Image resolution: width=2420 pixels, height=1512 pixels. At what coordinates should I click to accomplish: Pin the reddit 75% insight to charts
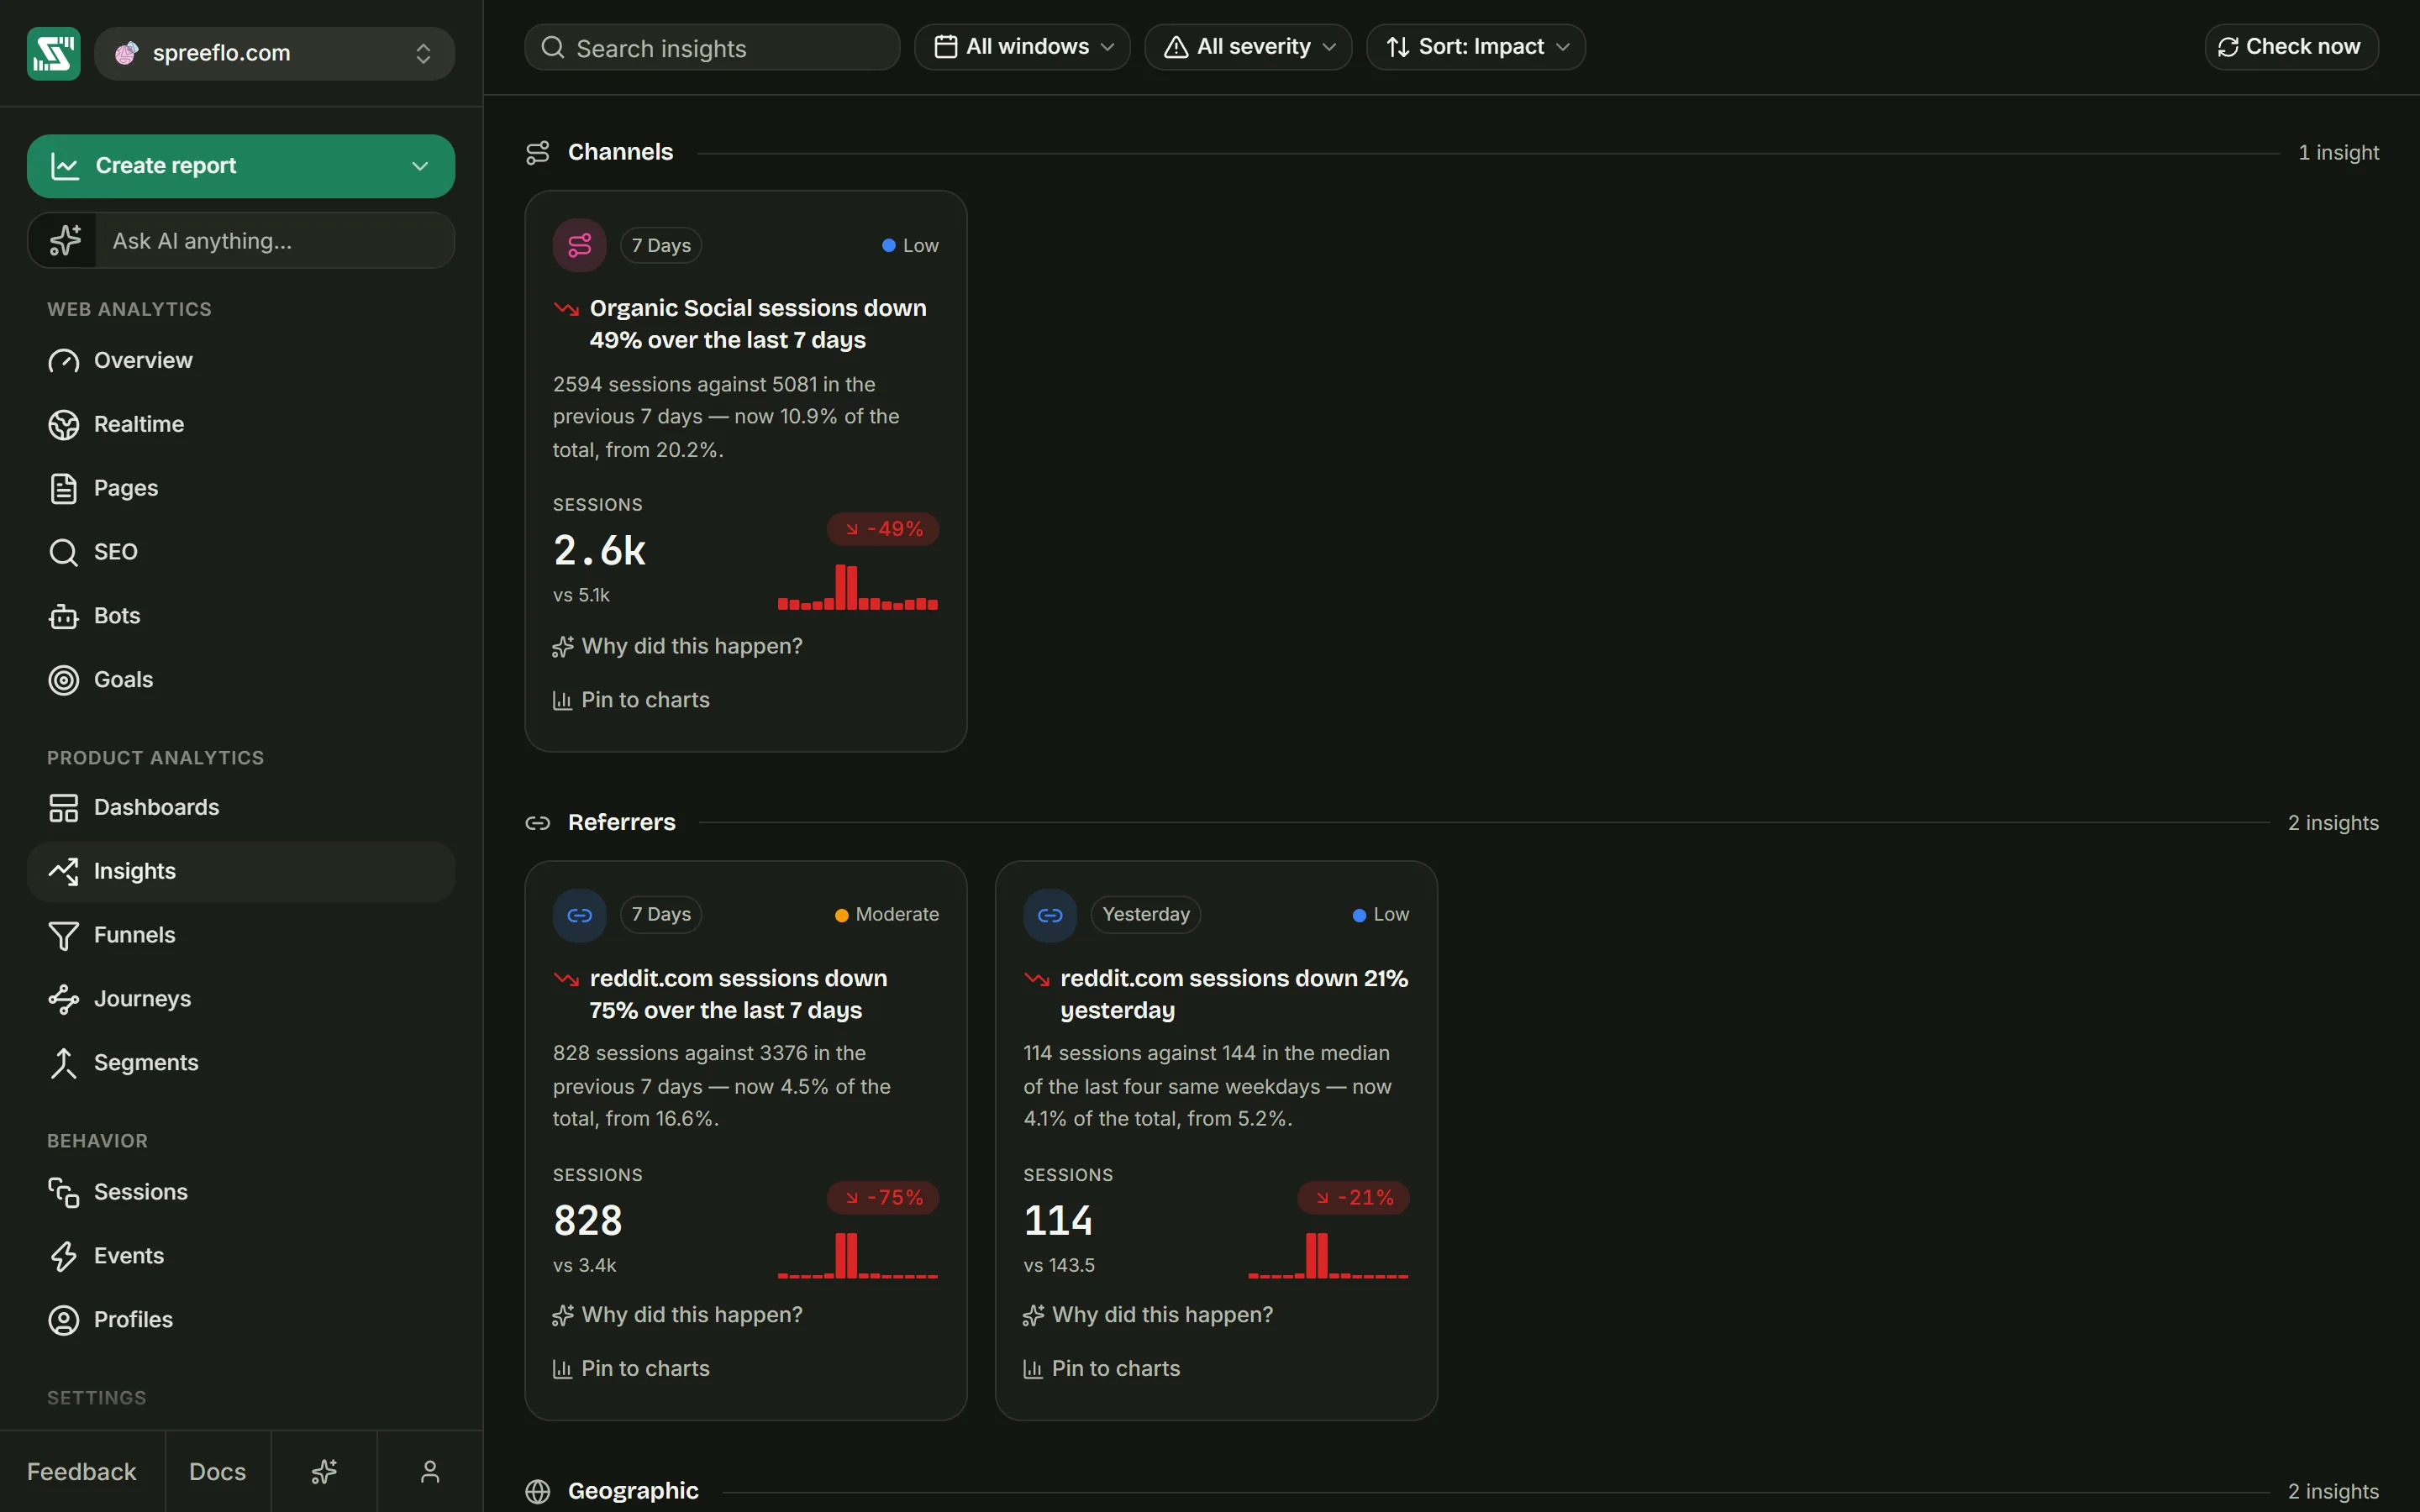(x=631, y=1369)
